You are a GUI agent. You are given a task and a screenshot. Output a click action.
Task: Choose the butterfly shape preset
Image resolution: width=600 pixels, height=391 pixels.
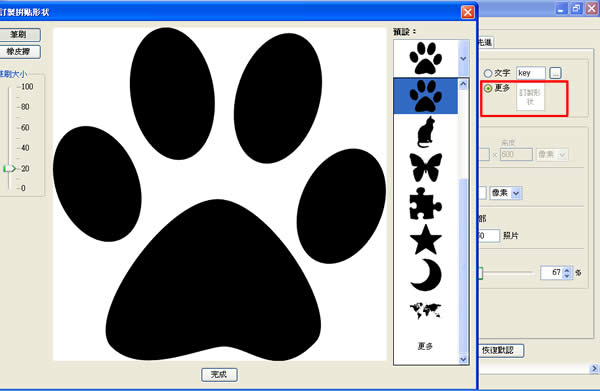tap(426, 168)
